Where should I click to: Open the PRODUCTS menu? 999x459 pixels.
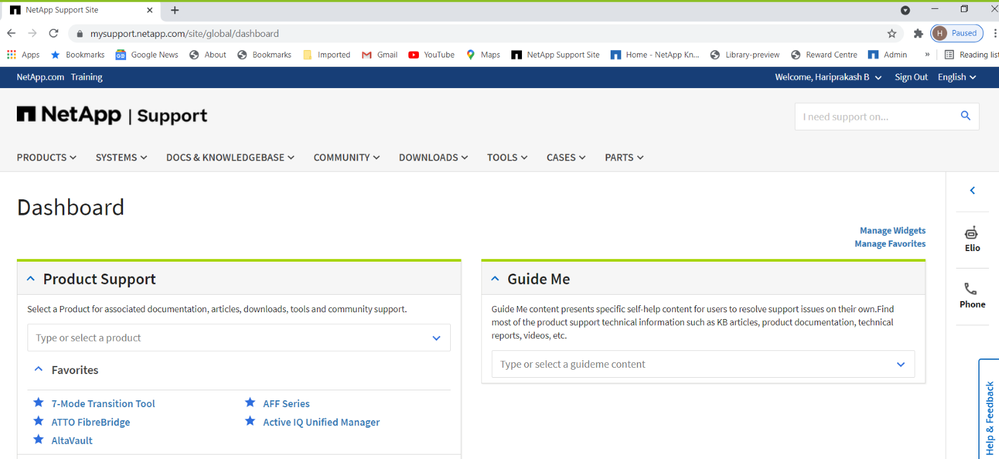click(46, 157)
